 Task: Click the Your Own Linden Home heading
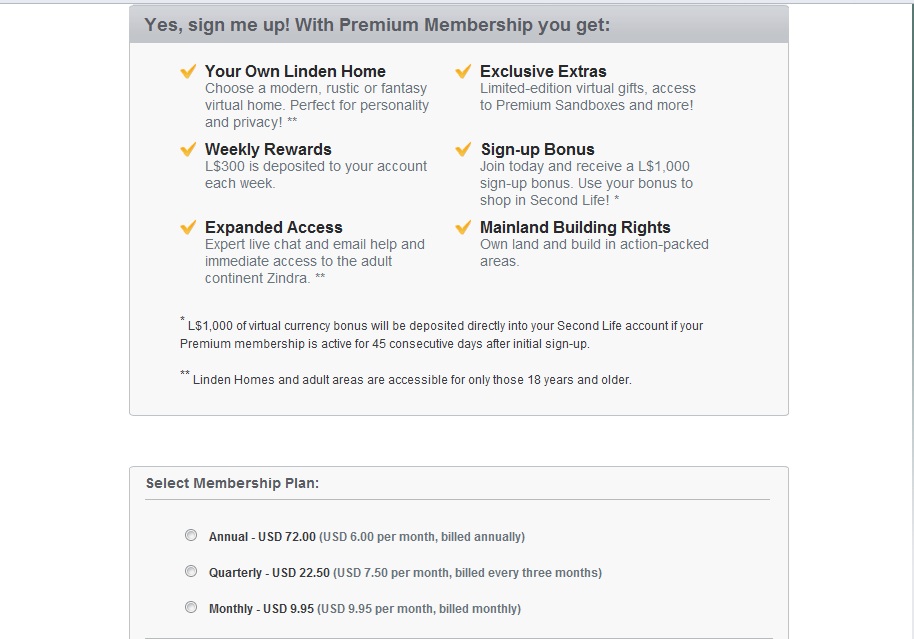[x=295, y=72]
